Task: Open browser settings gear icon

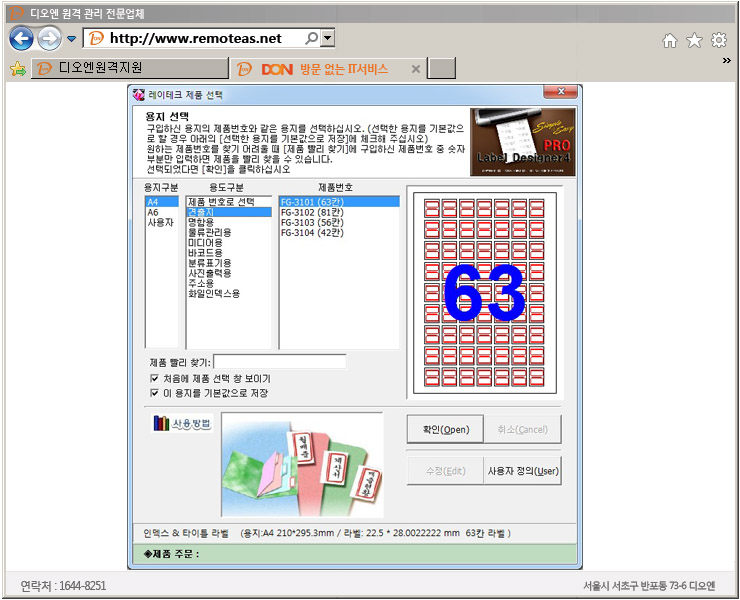Action: (718, 40)
